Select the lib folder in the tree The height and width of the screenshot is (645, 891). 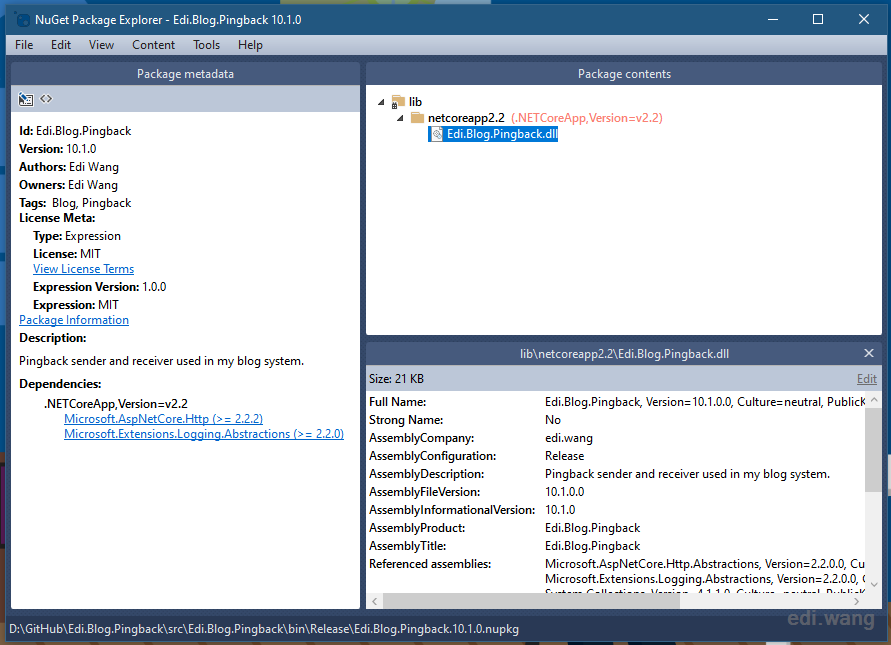click(x=415, y=102)
